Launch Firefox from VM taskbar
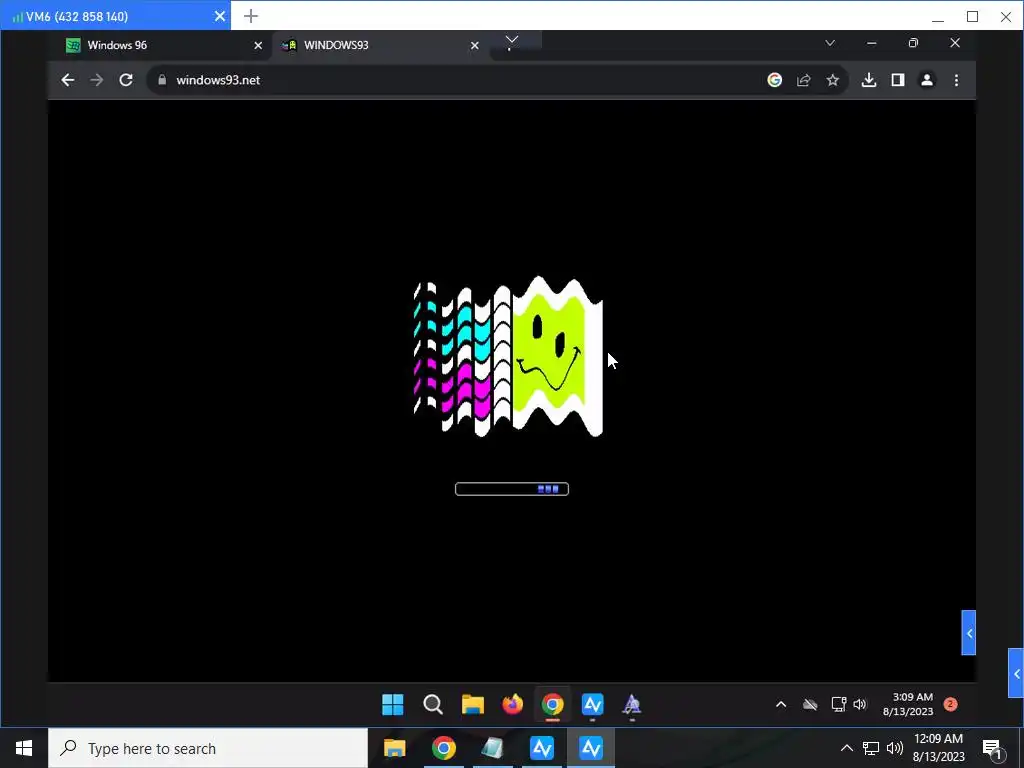 coord(513,704)
